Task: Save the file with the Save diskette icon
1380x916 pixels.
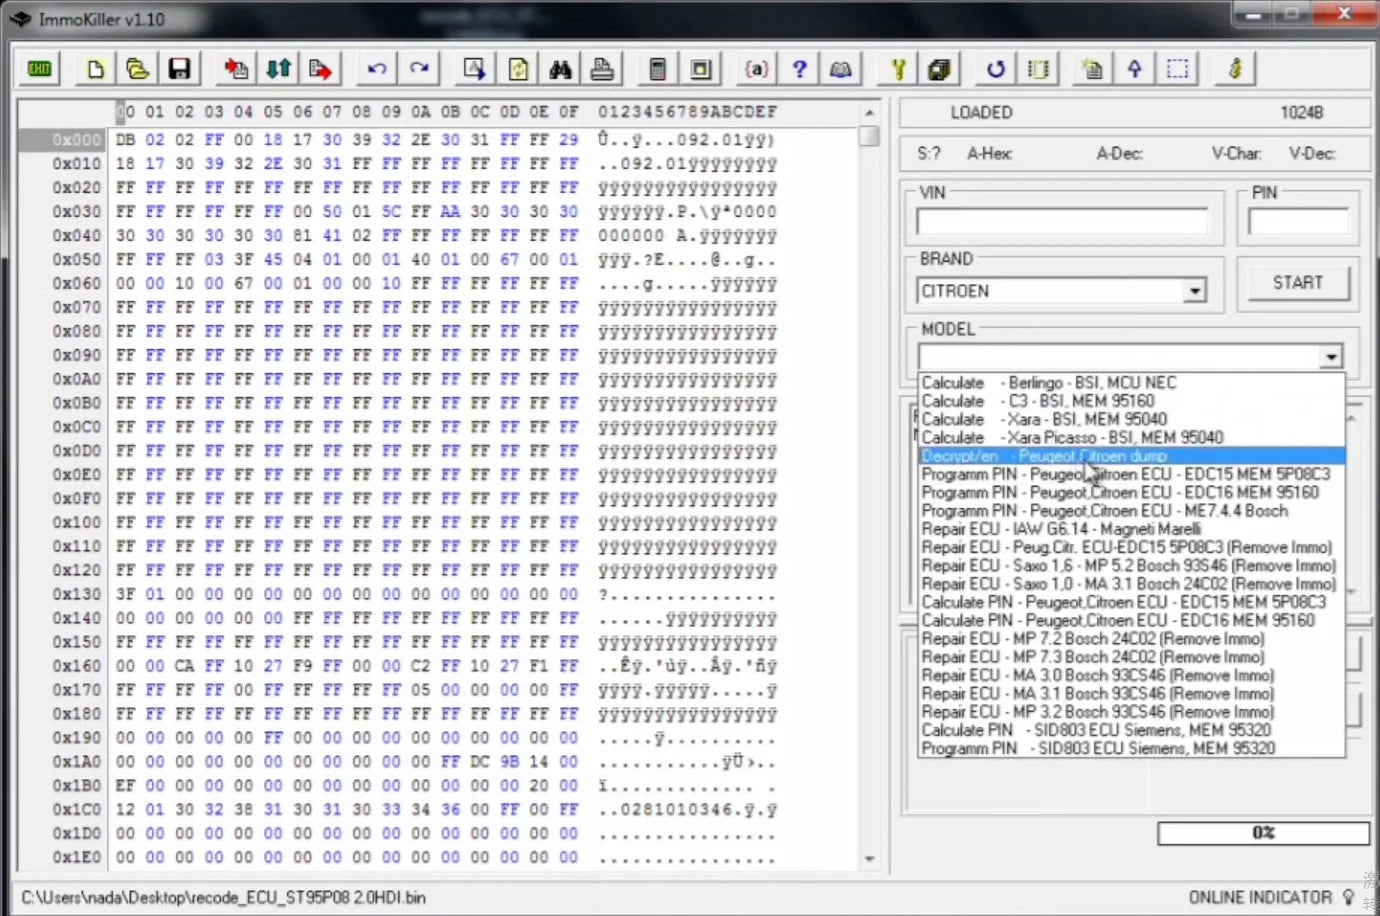Action: point(180,68)
